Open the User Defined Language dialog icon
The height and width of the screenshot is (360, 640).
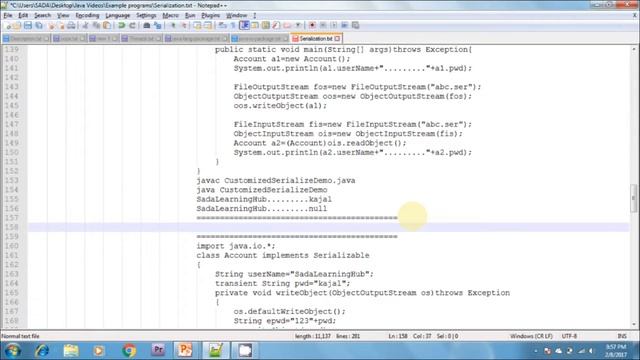pyautogui.click(x=255, y=26)
